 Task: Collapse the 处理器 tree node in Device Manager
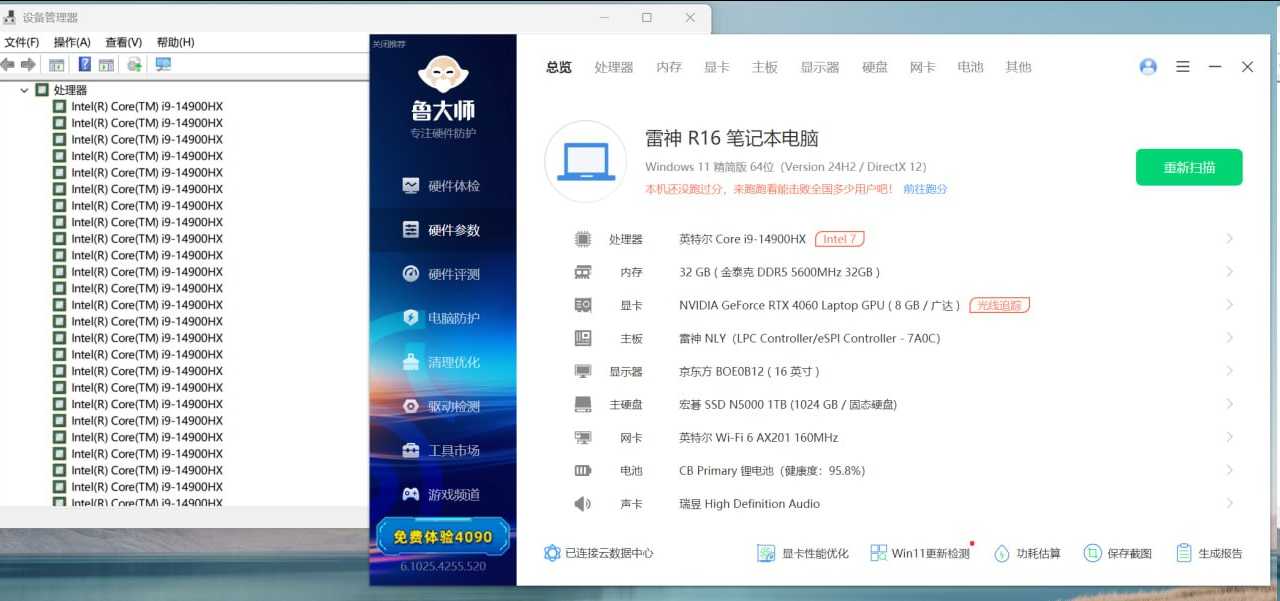coord(24,90)
